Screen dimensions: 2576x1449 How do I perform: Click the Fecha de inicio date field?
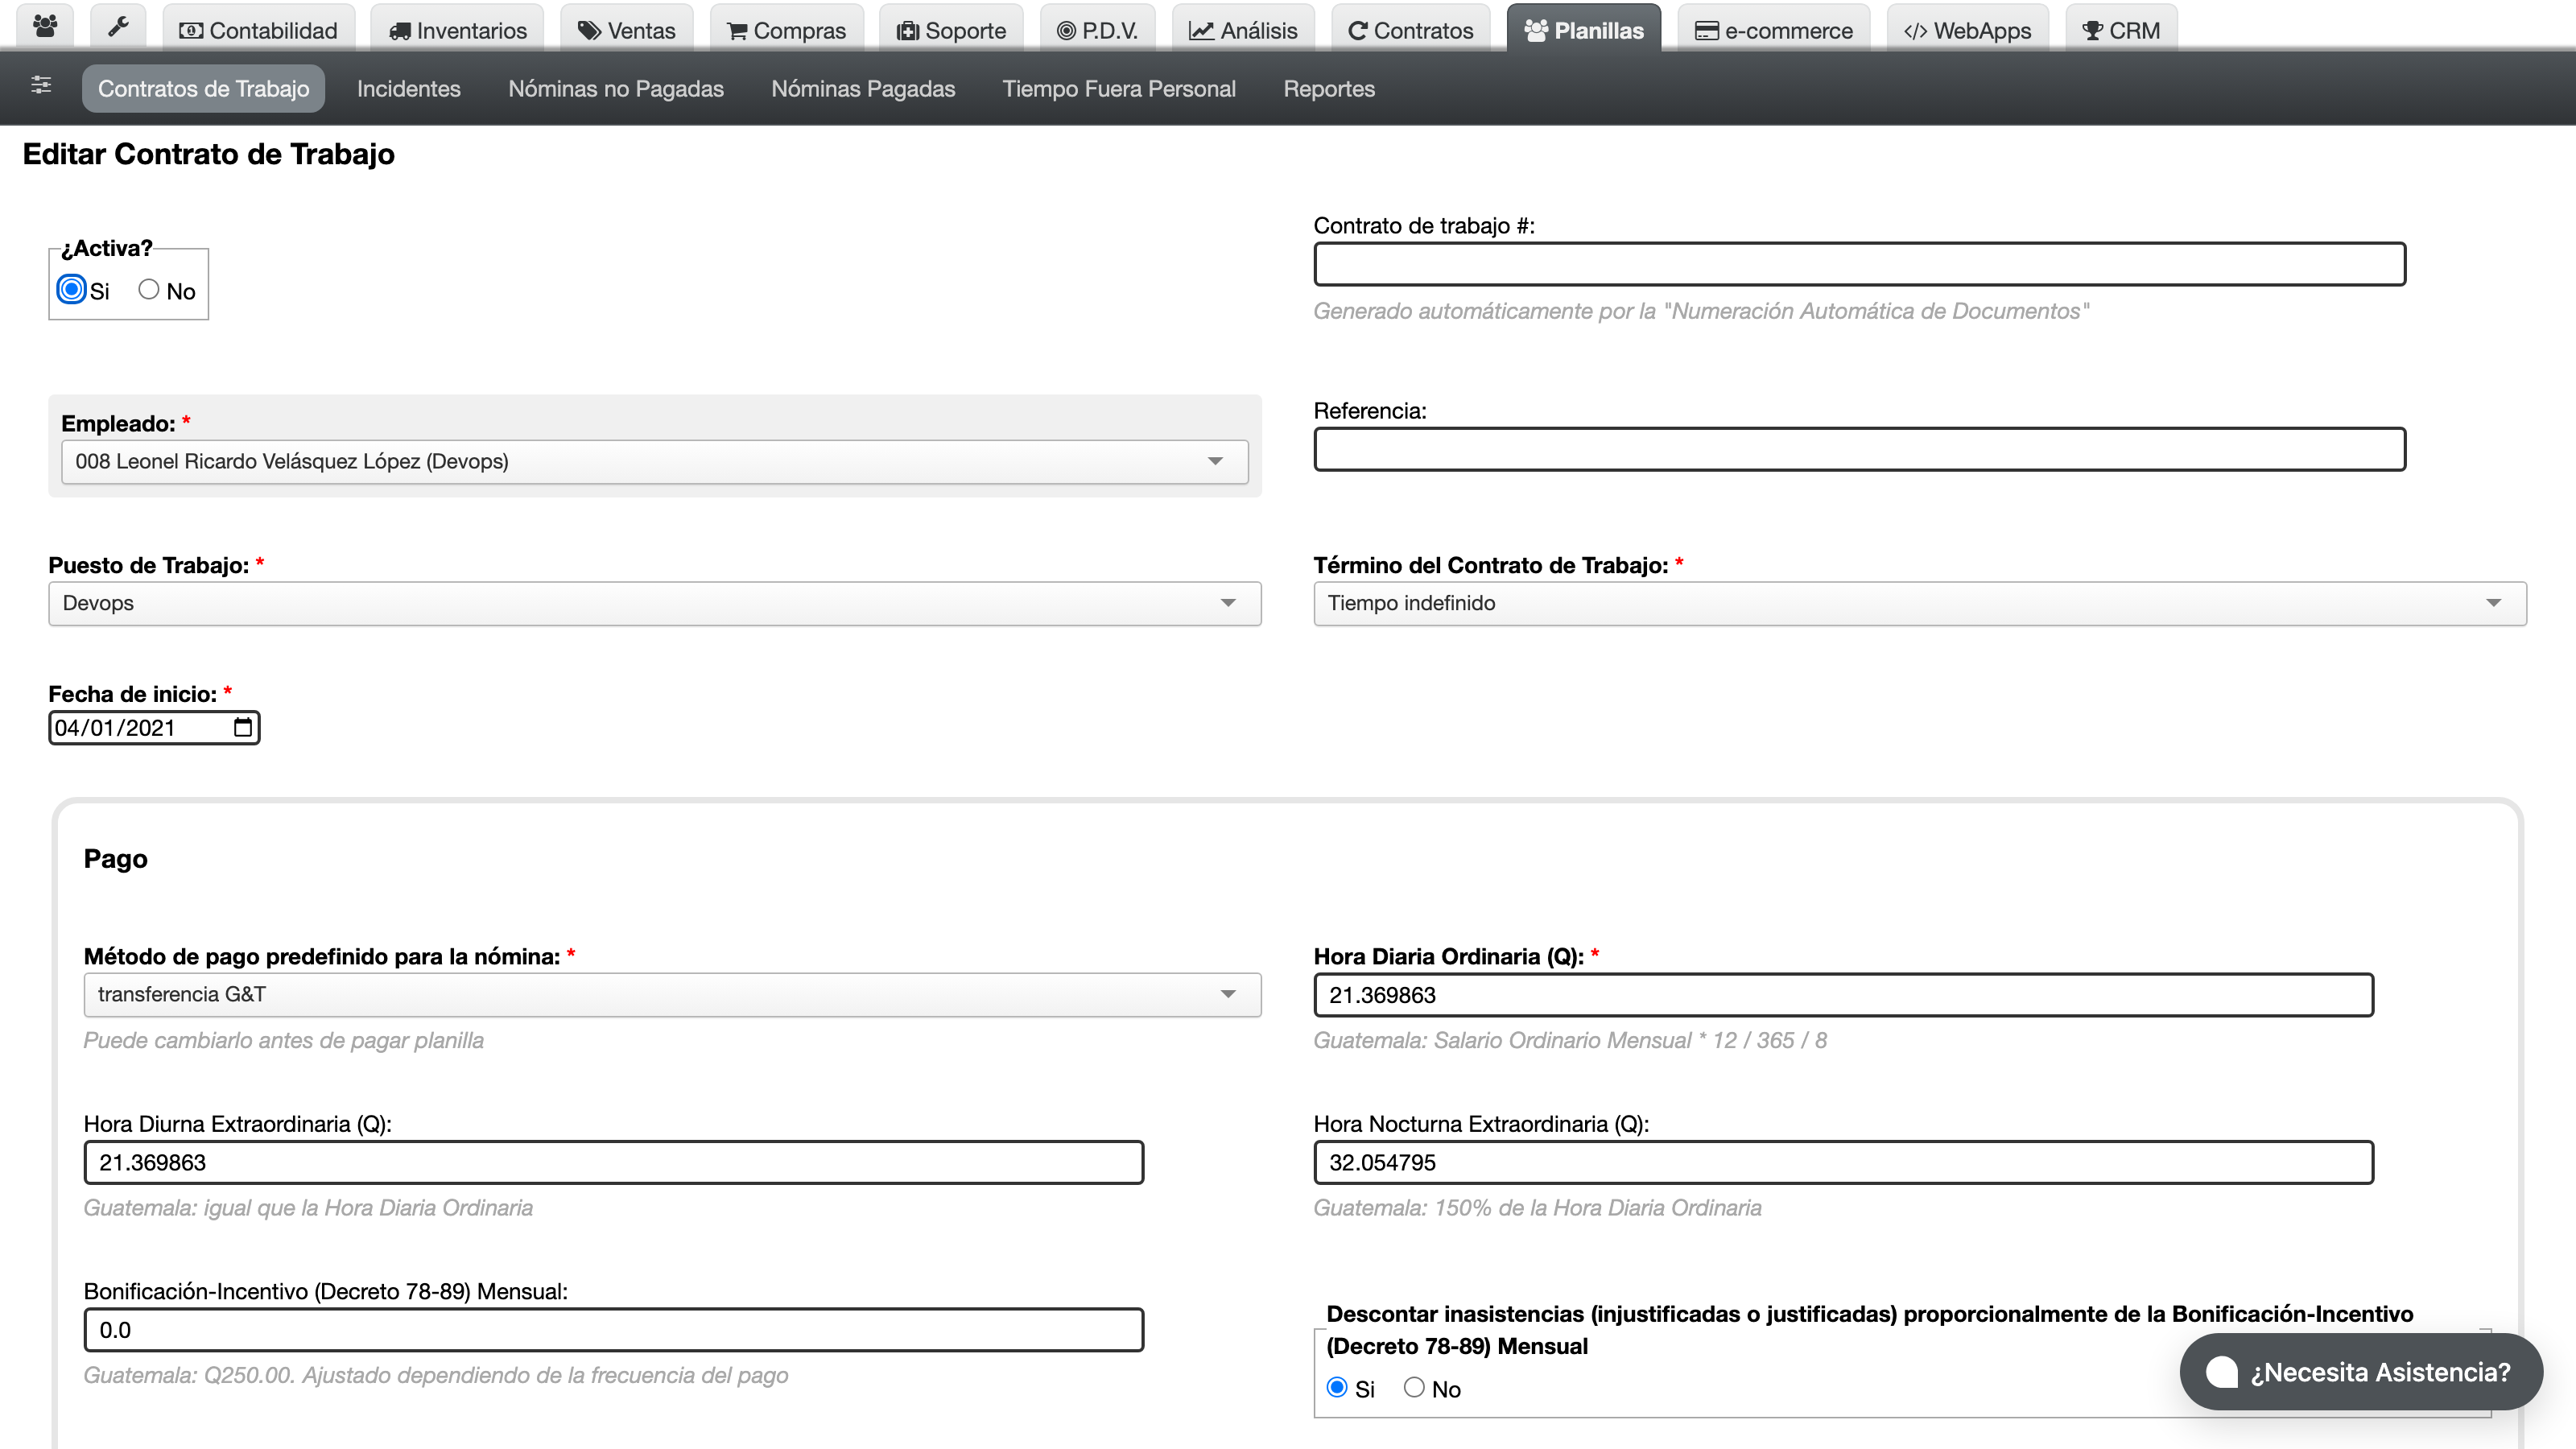point(154,727)
